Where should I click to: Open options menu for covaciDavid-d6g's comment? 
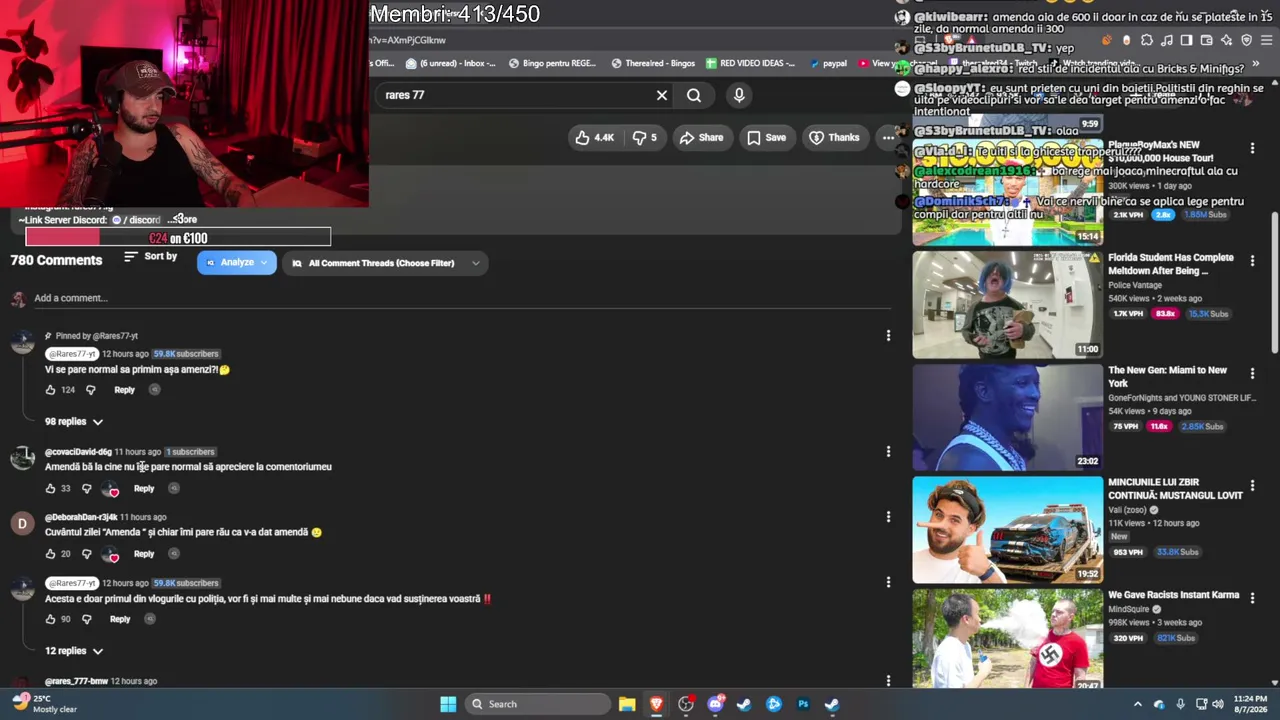tap(888, 452)
